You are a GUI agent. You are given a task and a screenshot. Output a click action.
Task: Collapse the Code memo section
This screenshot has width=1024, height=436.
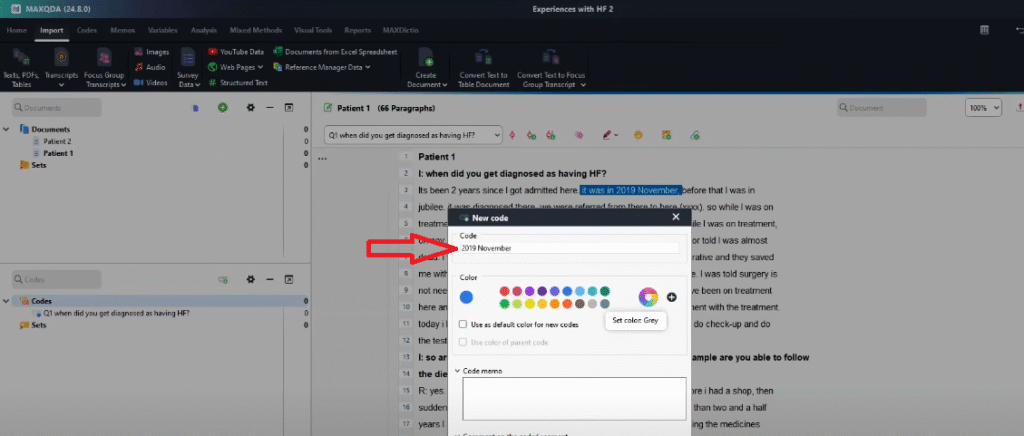click(457, 371)
